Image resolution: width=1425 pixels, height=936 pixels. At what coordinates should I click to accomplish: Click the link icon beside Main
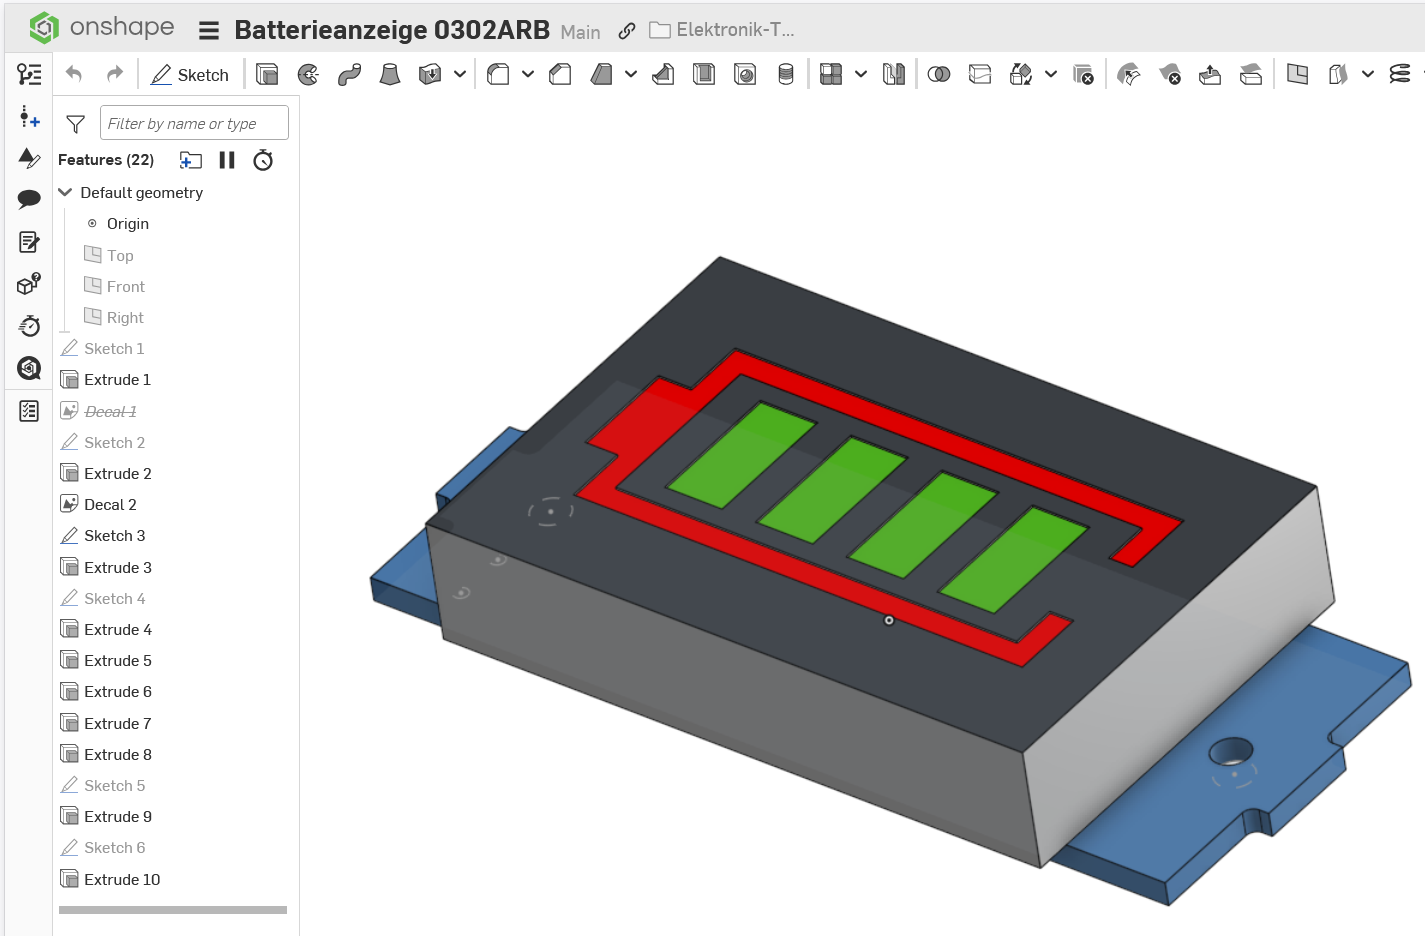(x=627, y=31)
